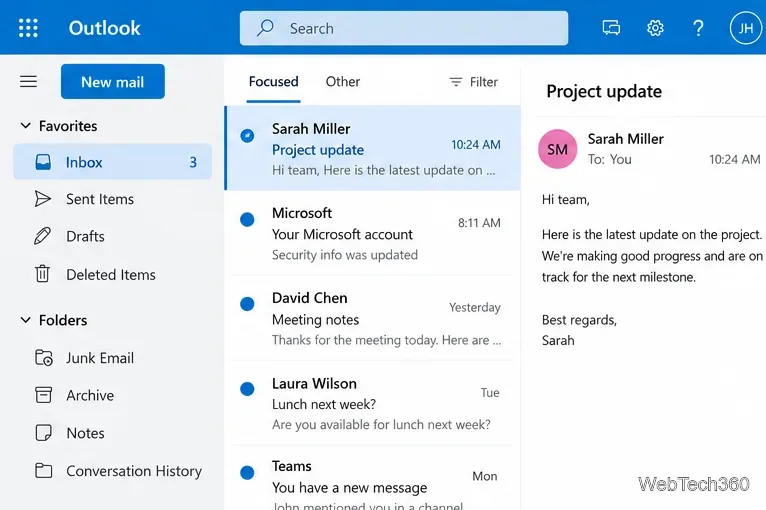Click the search magnifier icon
766x510 pixels.
(265, 28)
